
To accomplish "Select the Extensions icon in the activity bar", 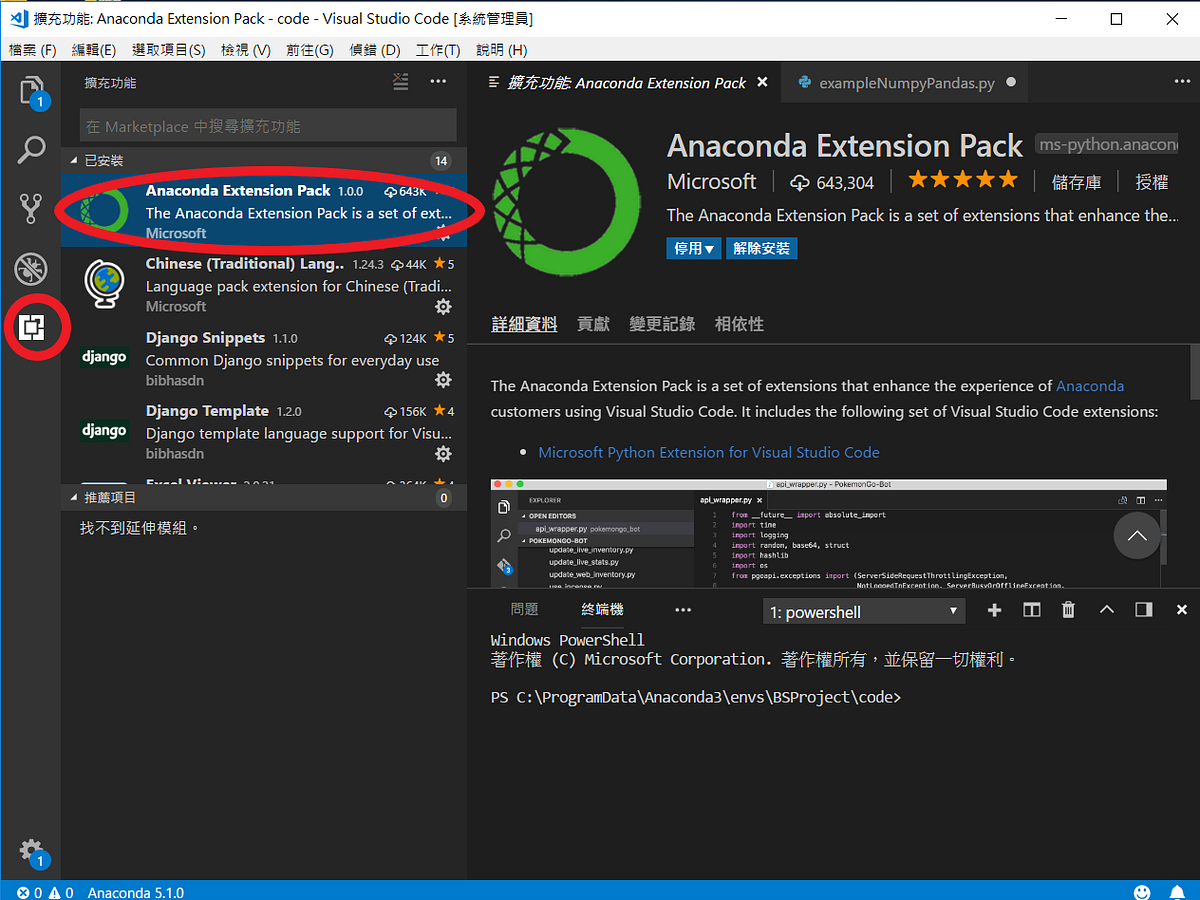I will point(30,328).
